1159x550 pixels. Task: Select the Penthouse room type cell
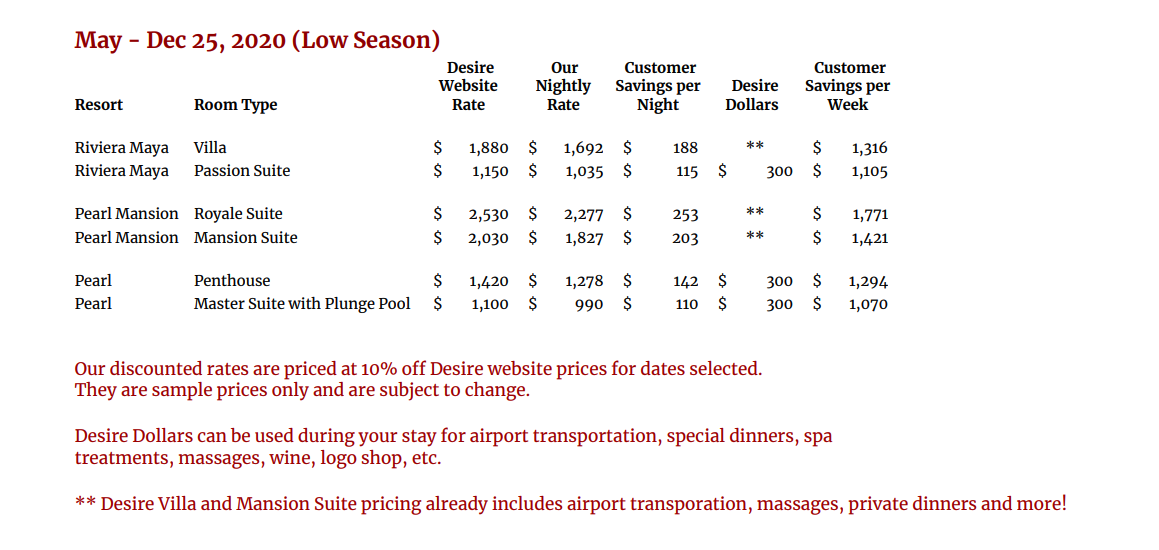coord(232,281)
